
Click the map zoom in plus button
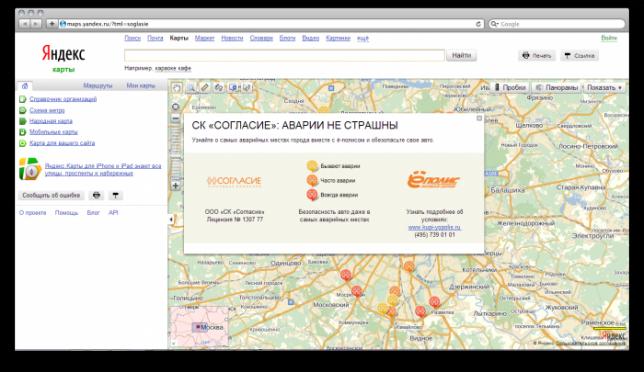pyautogui.click(x=175, y=186)
